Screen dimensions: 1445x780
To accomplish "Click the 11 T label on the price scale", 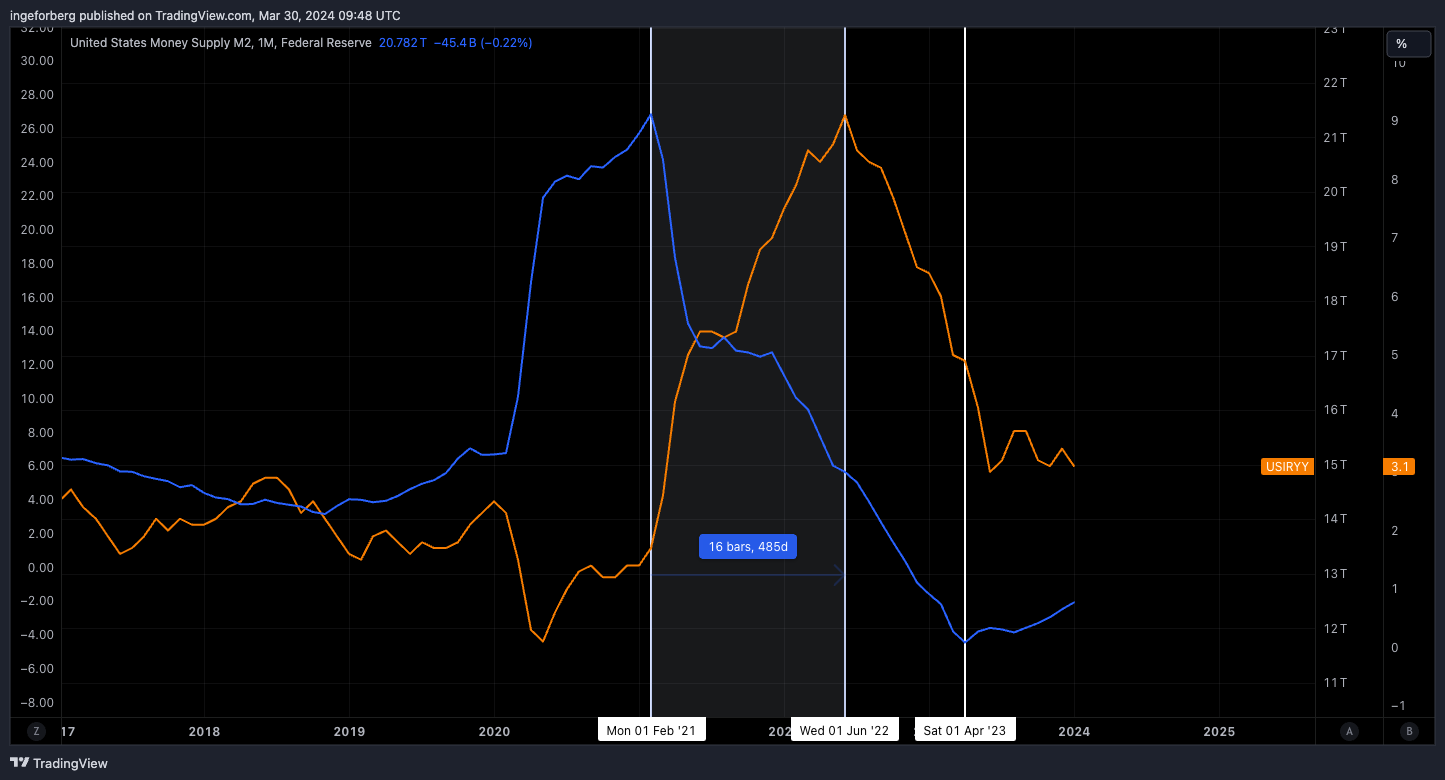I will tap(1335, 683).
